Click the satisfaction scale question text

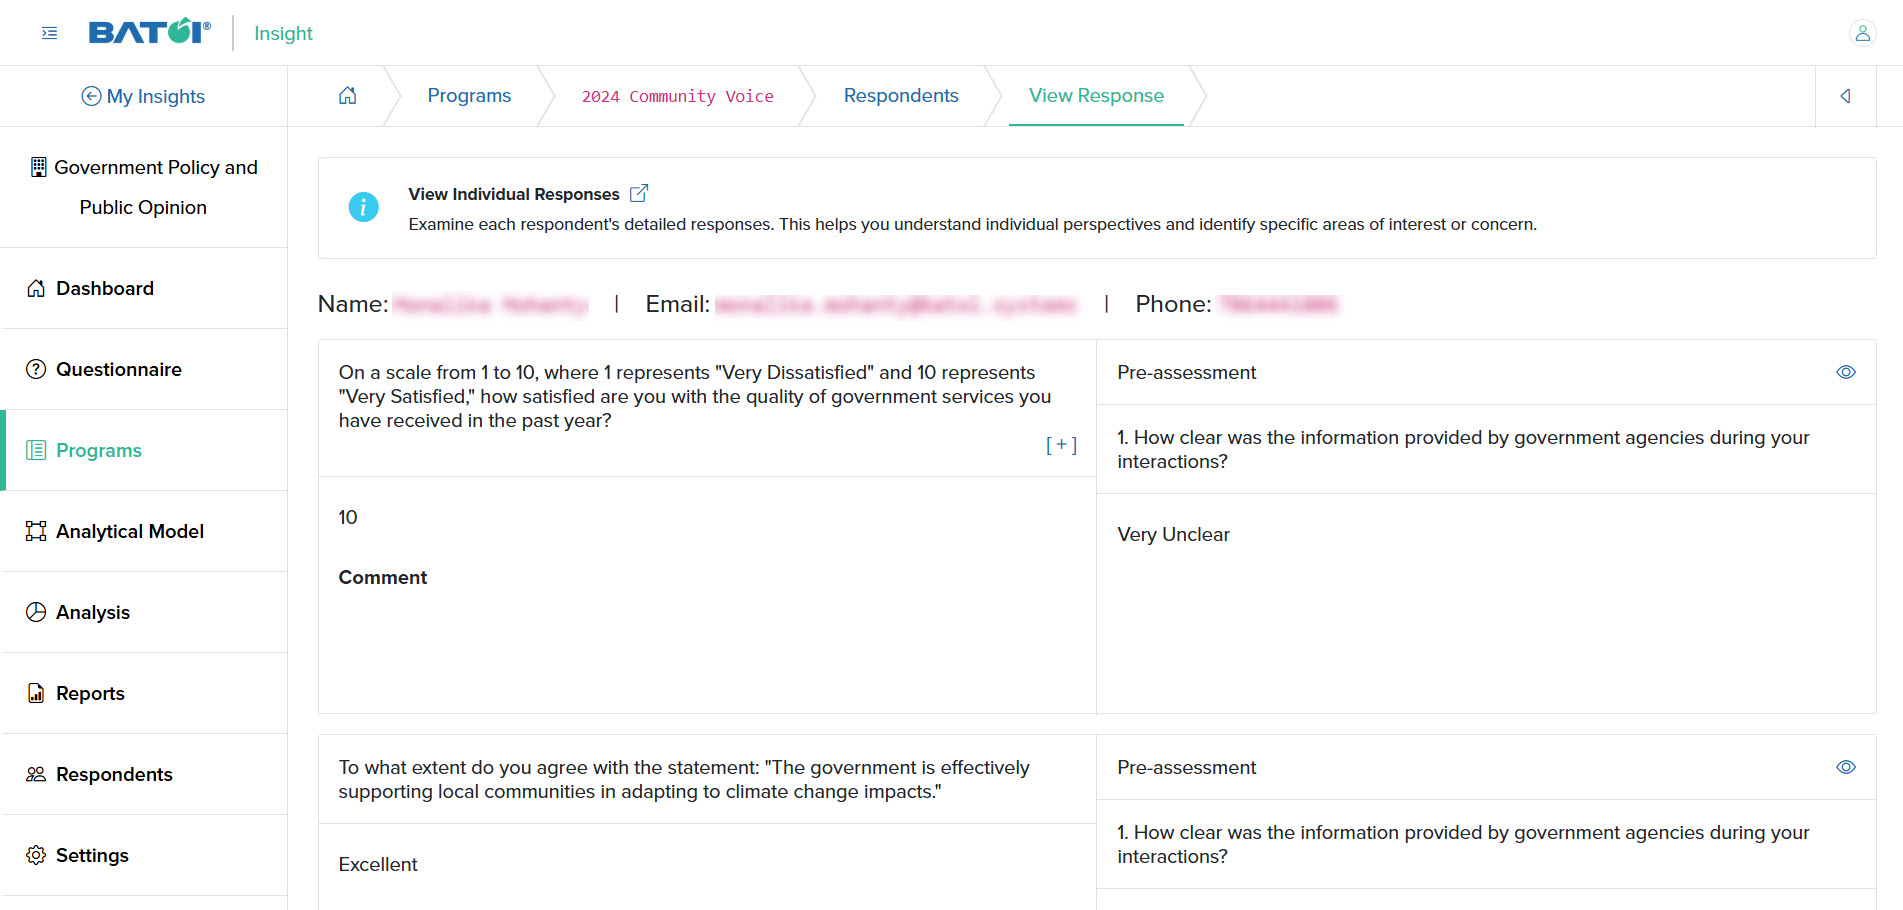pyautogui.click(x=695, y=396)
